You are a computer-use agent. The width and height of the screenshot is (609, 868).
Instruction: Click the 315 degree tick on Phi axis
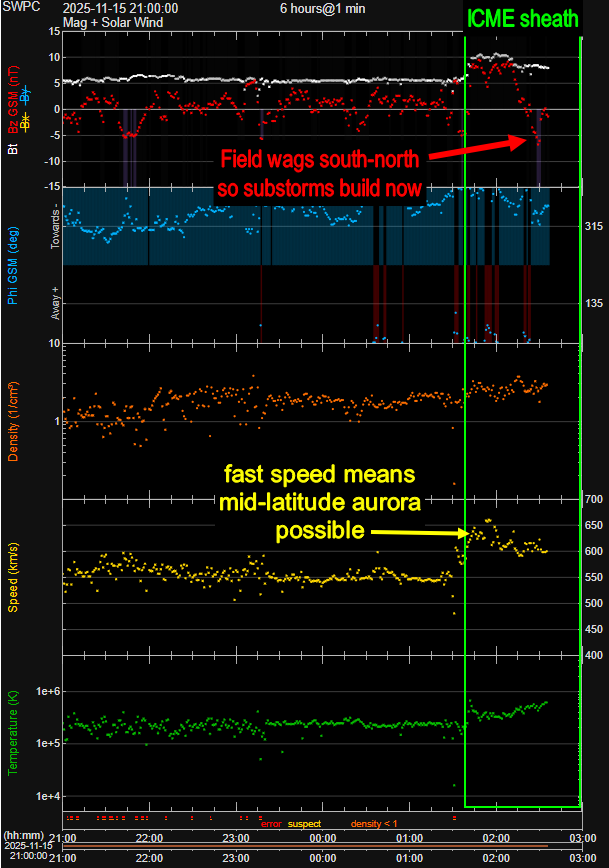pos(594,226)
